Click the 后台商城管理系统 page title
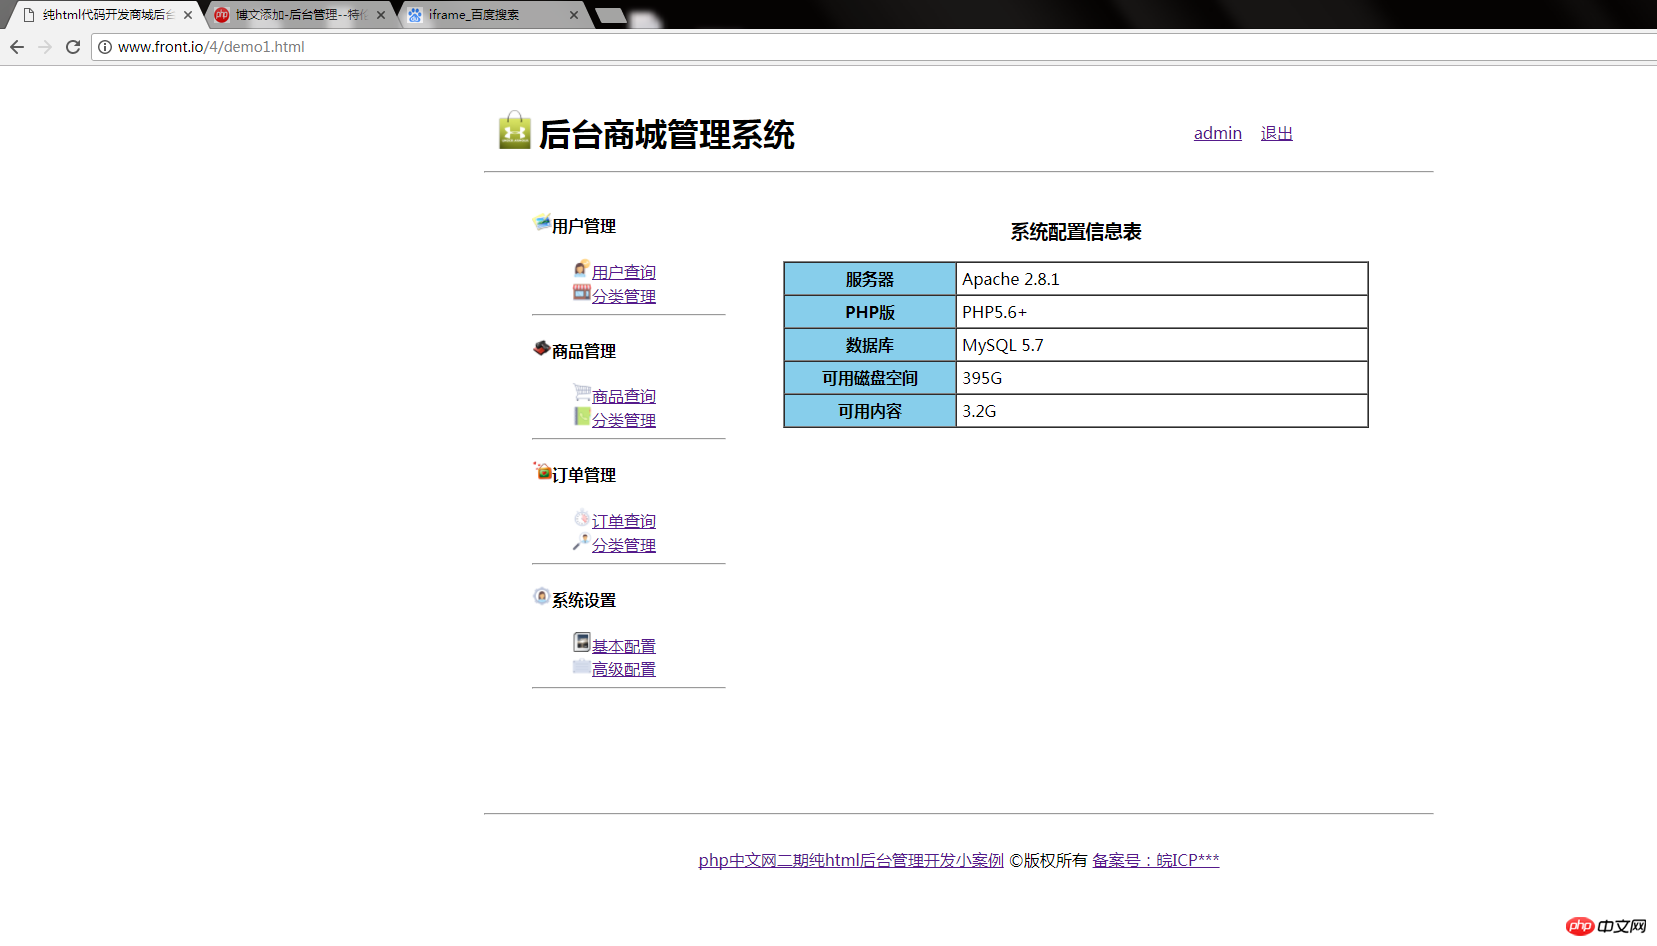This screenshot has height=946, width=1657. [x=667, y=134]
